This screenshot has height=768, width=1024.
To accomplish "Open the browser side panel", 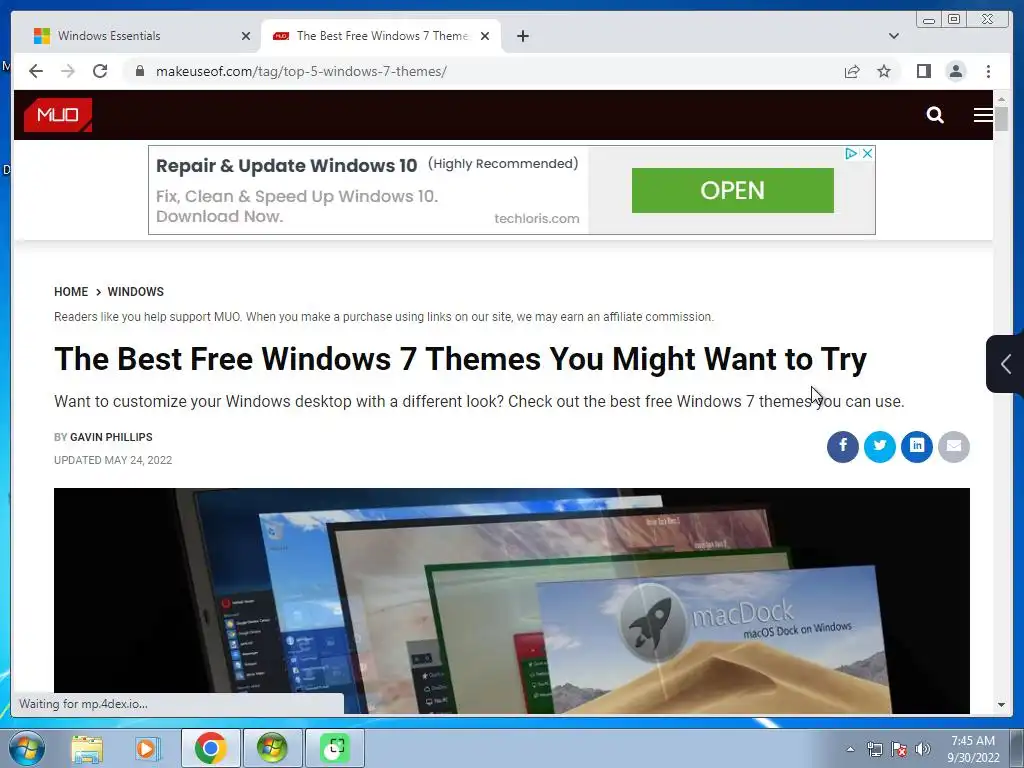I will click(x=923, y=71).
